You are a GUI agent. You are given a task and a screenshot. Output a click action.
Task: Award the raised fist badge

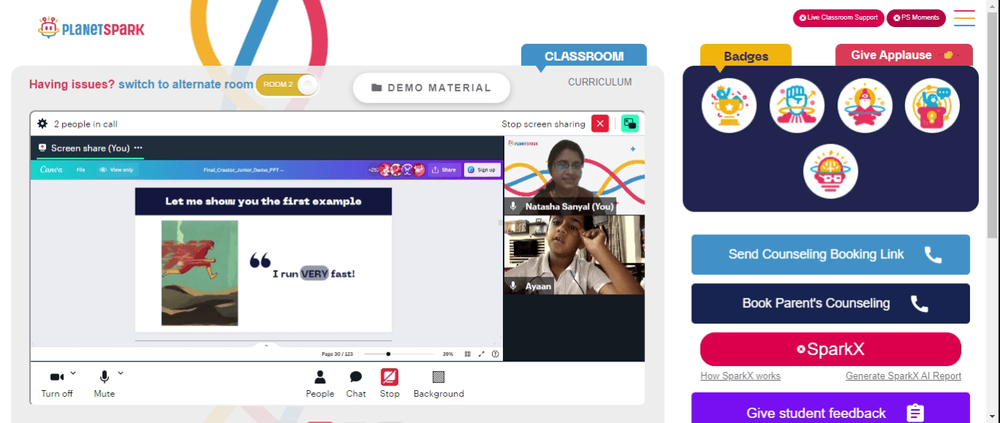[797, 105]
